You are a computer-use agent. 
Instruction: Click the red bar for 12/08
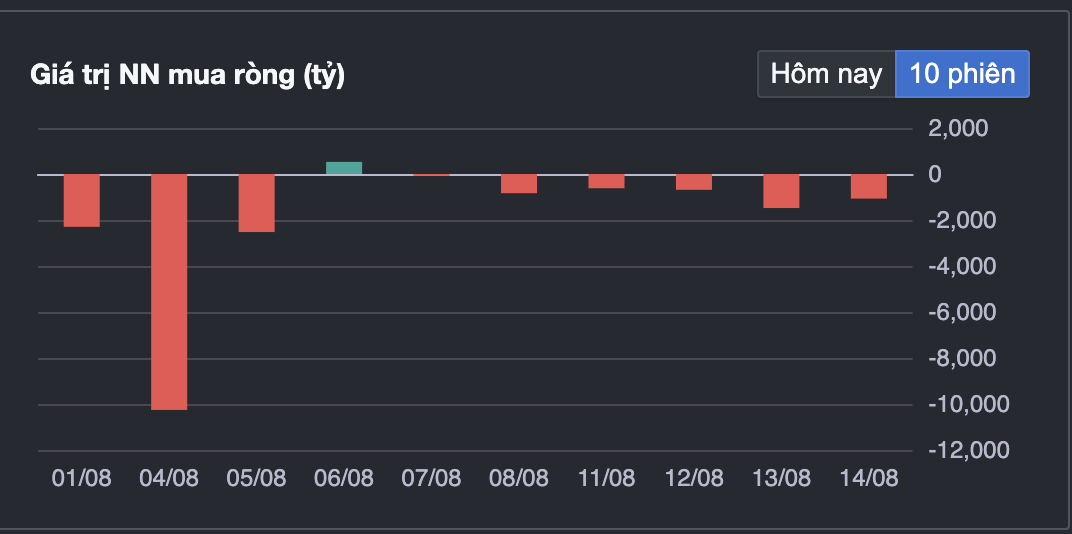tap(694, 182)
